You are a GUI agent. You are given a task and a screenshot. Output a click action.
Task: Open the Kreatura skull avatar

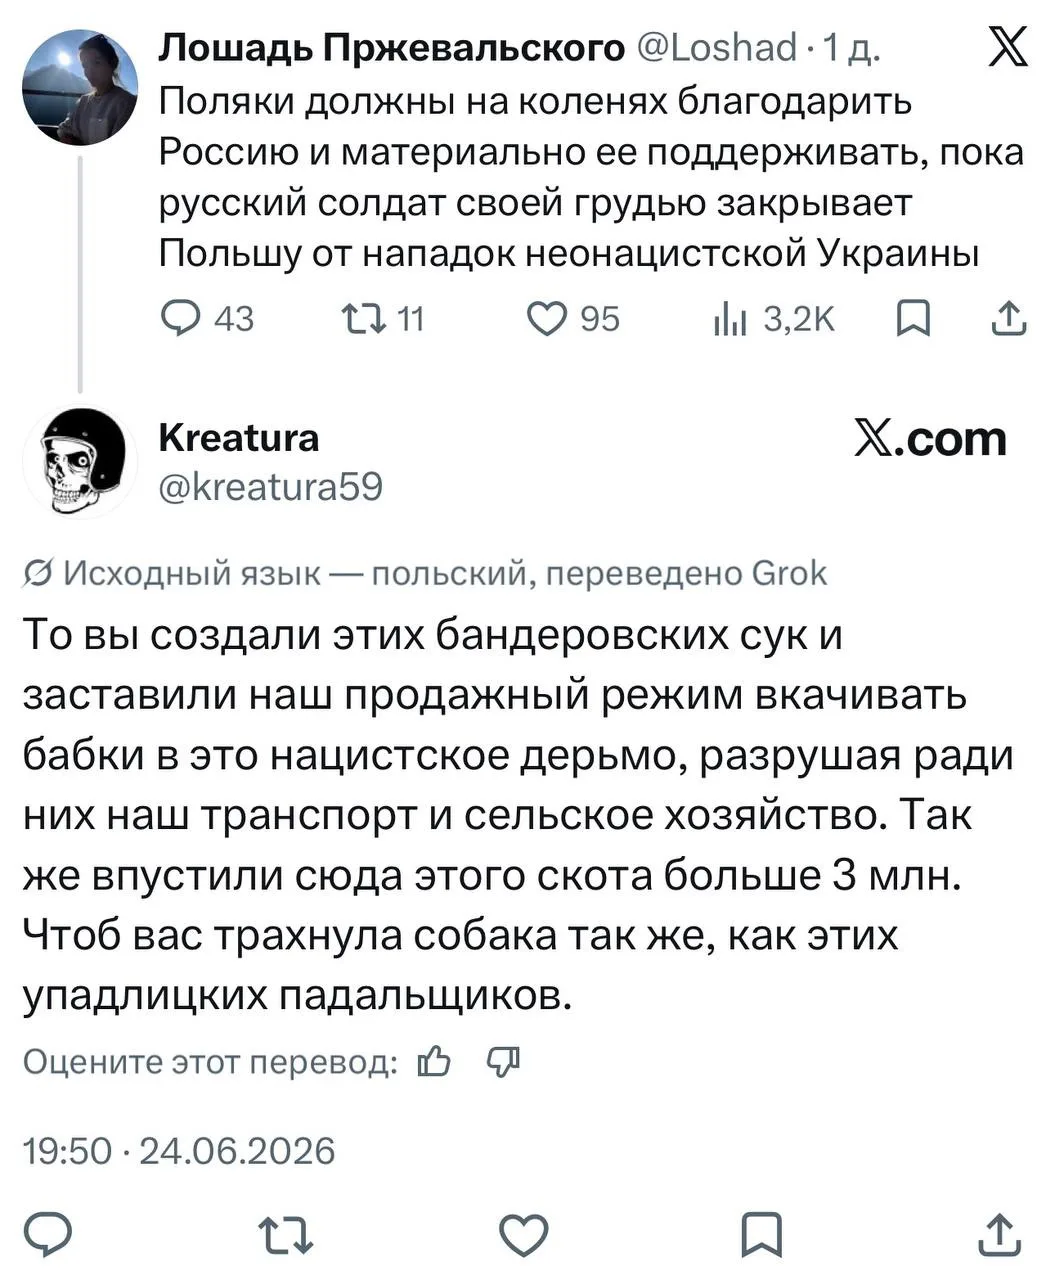click(80, 461)
